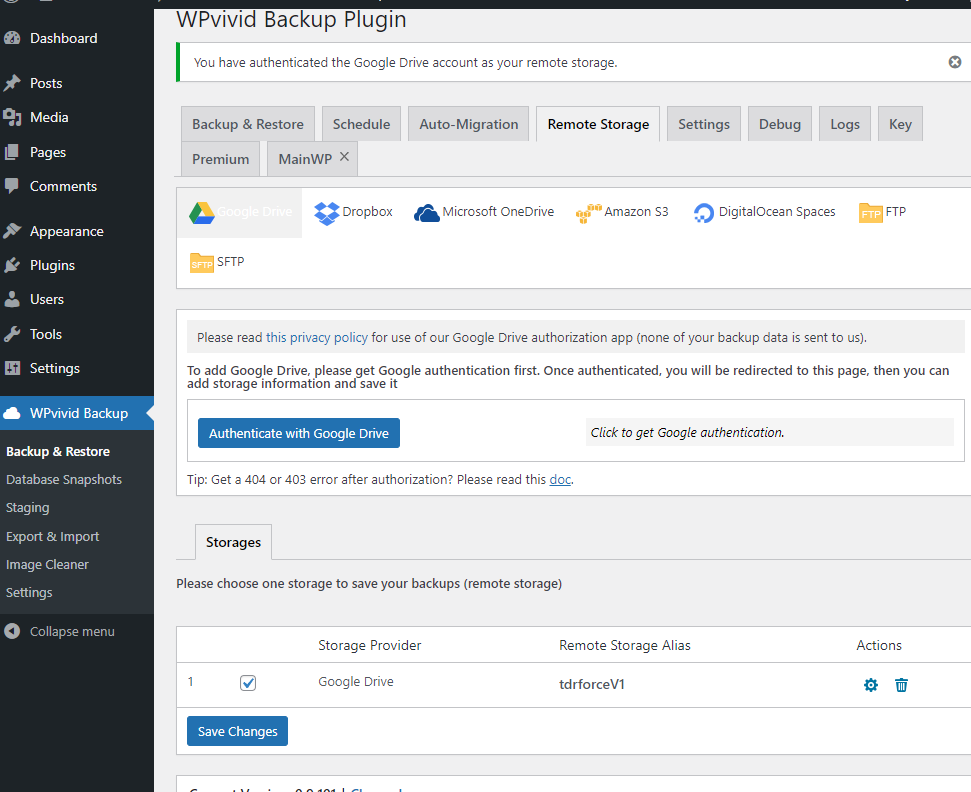Viewport: 971px width, 792px height.
Task: Open the Schedule tab
Action: tap(361, 124)
